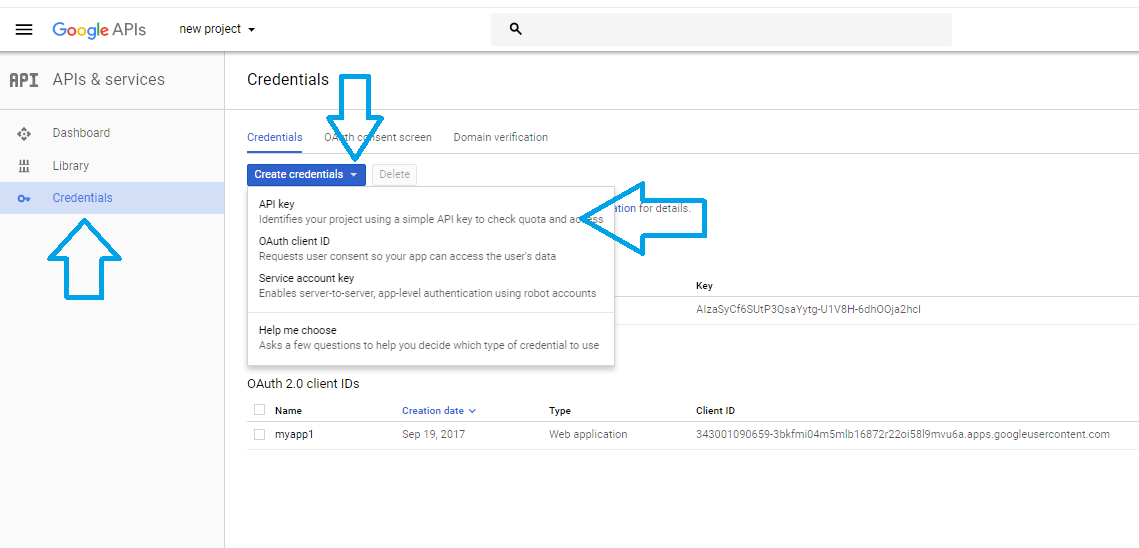Click the Google APIs logo
Viewport: 1139px width, 548px height.
pos(99,30)
